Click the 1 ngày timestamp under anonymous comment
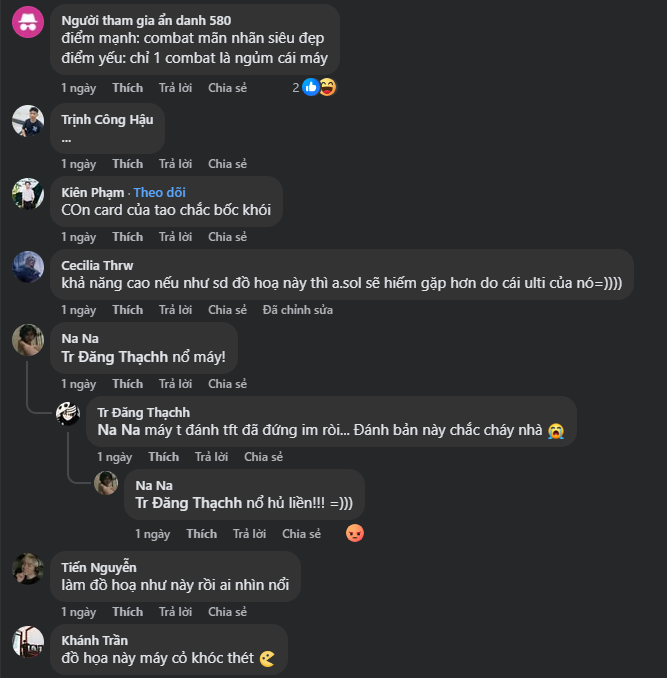This screenshot has height=678, width=667. point(78,88)
